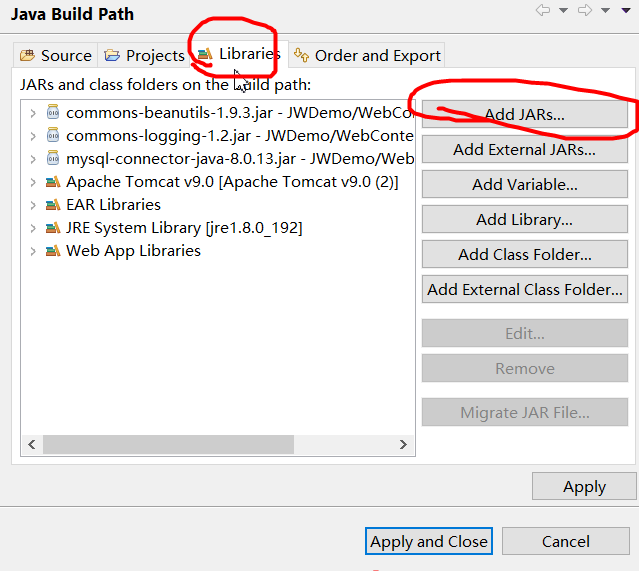Select commons-logging-1.2.jar row text
639x571 pixels.
(x=240, y=136)
